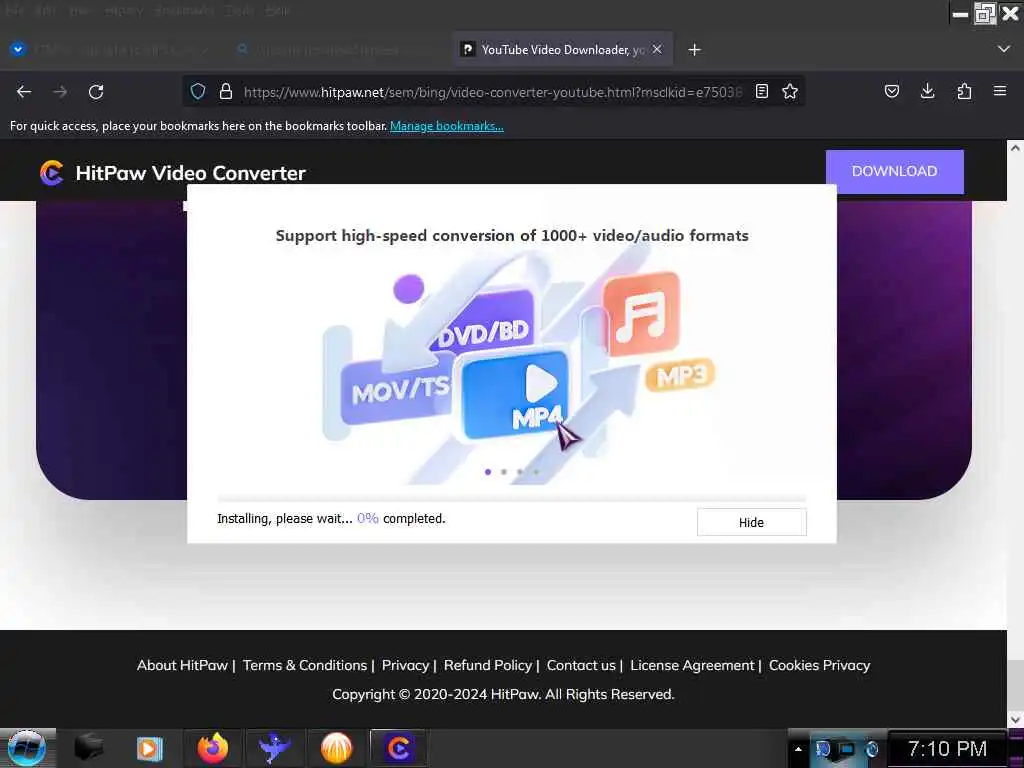Viewport: 1024px width, 768px height.
Task: Open the About HitPaw footer link
Action: click(182, 665)
